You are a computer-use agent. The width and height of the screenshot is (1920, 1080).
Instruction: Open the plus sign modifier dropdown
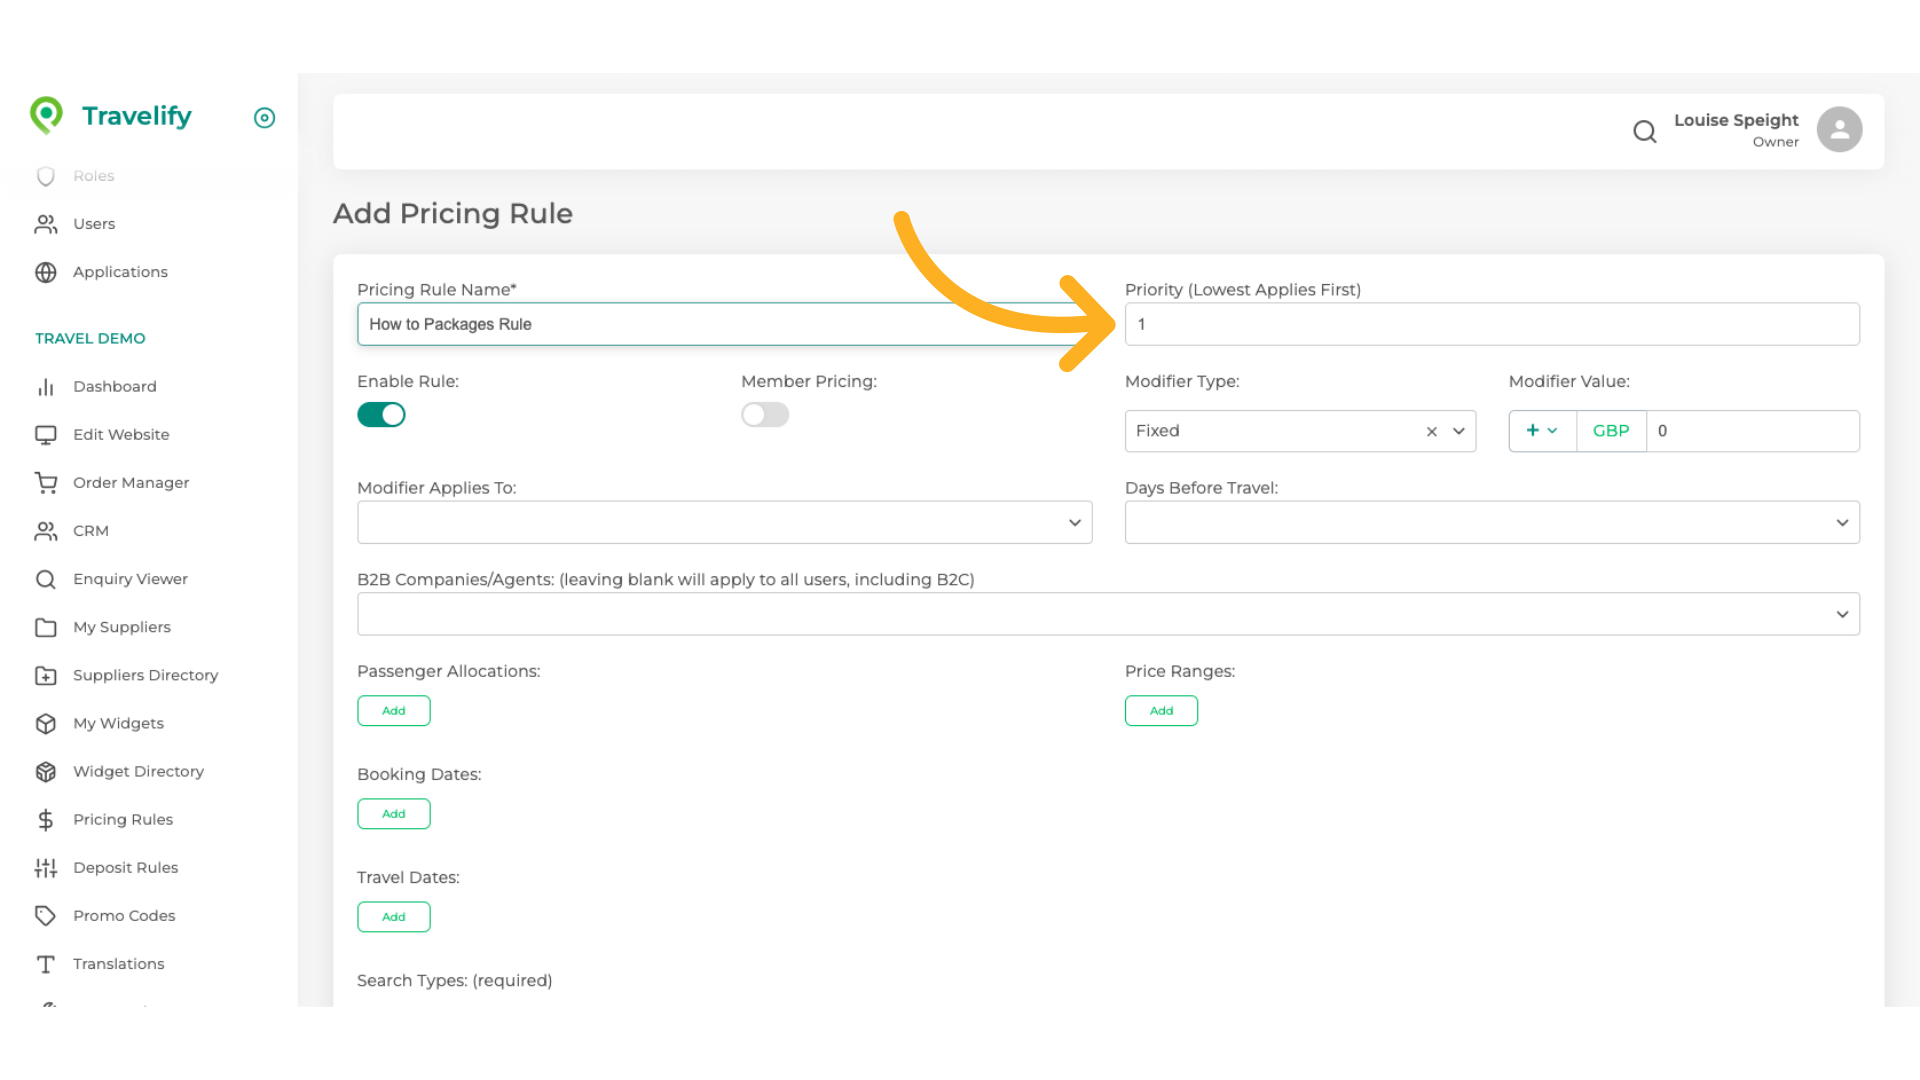coord(1541,431)
